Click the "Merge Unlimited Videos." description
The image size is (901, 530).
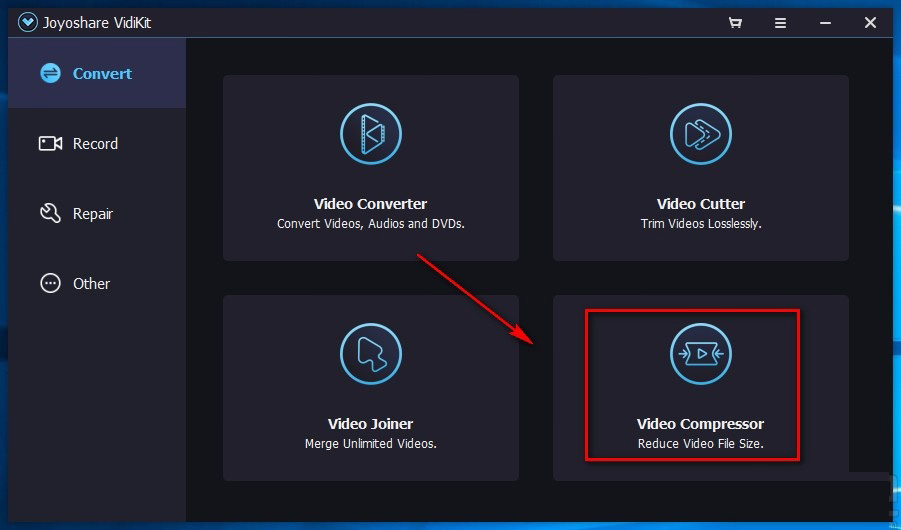tap(370, 444)
